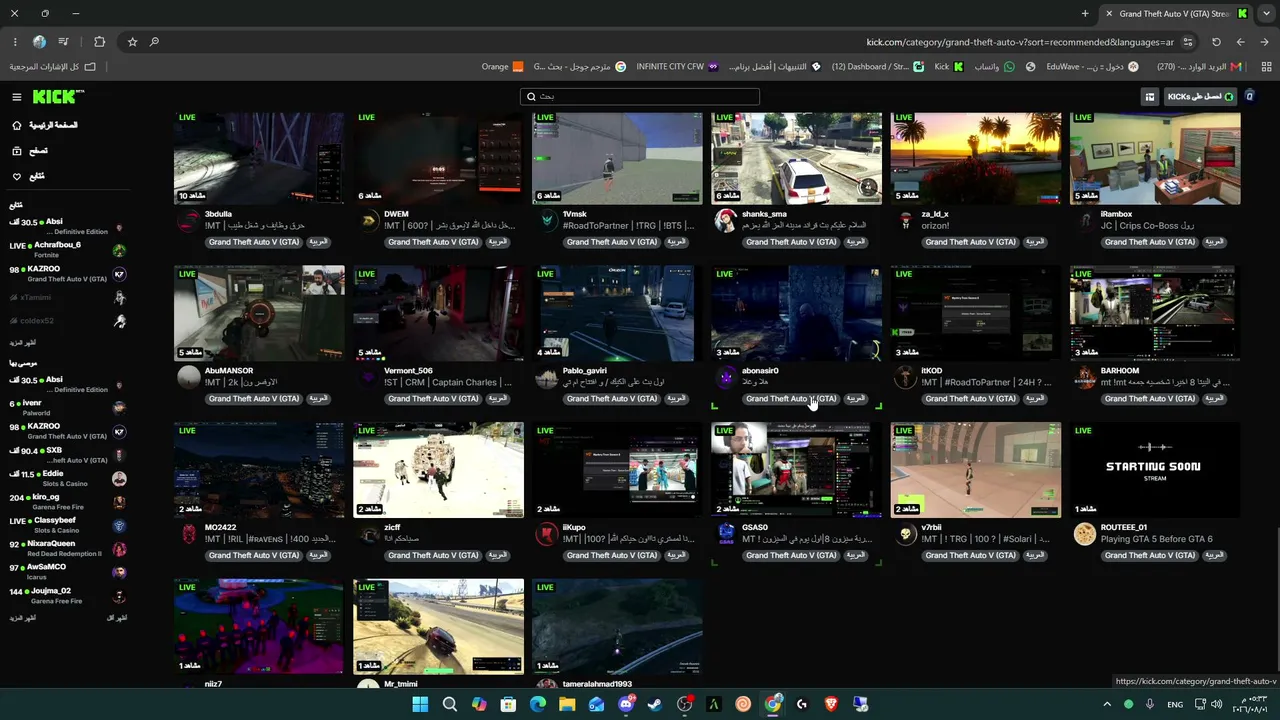Click Grand Theft Auto V tag under Vermont_506
Viewport: 1280px width, 720px height.
click(432, 399)
